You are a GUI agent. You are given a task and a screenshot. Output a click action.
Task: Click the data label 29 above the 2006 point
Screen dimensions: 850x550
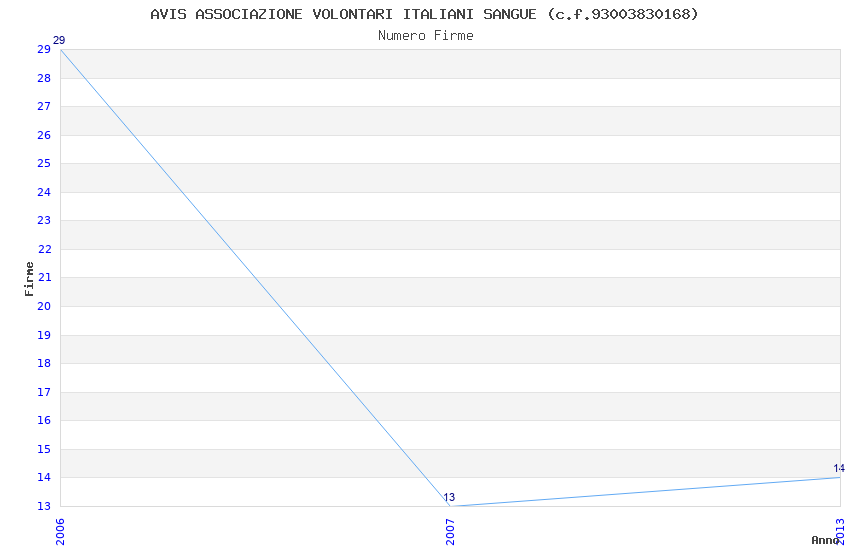click(x=59, y=40)
